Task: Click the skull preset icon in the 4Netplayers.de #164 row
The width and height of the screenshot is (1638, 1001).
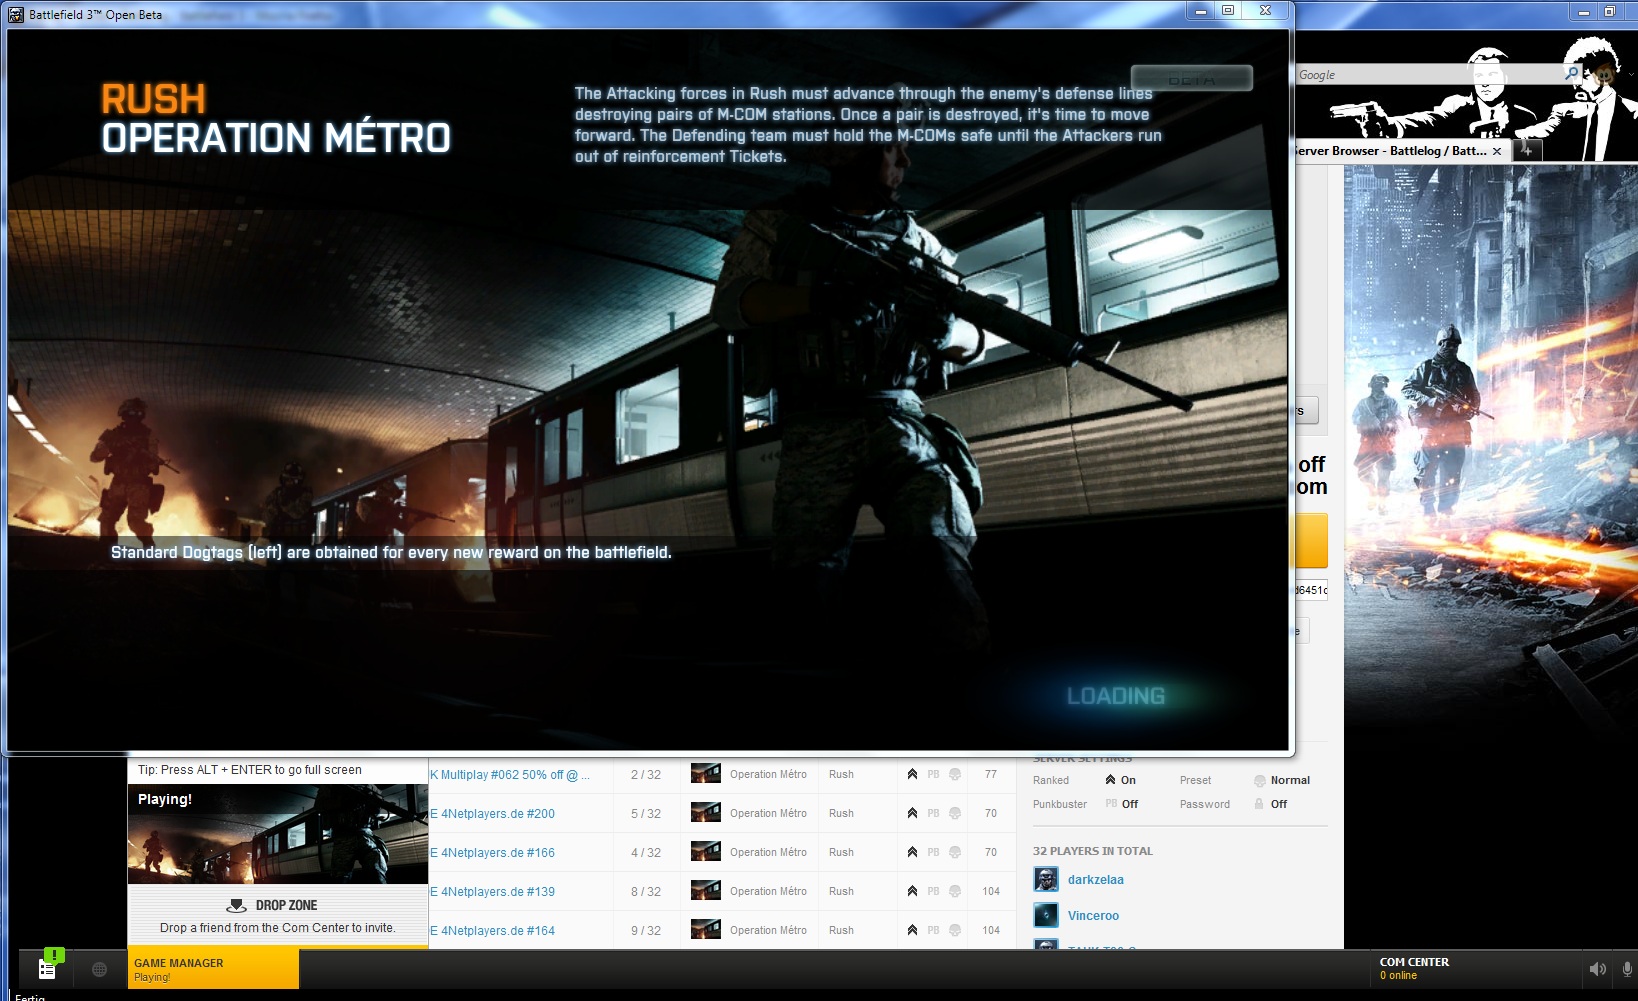Action: [x=955, y=930]
